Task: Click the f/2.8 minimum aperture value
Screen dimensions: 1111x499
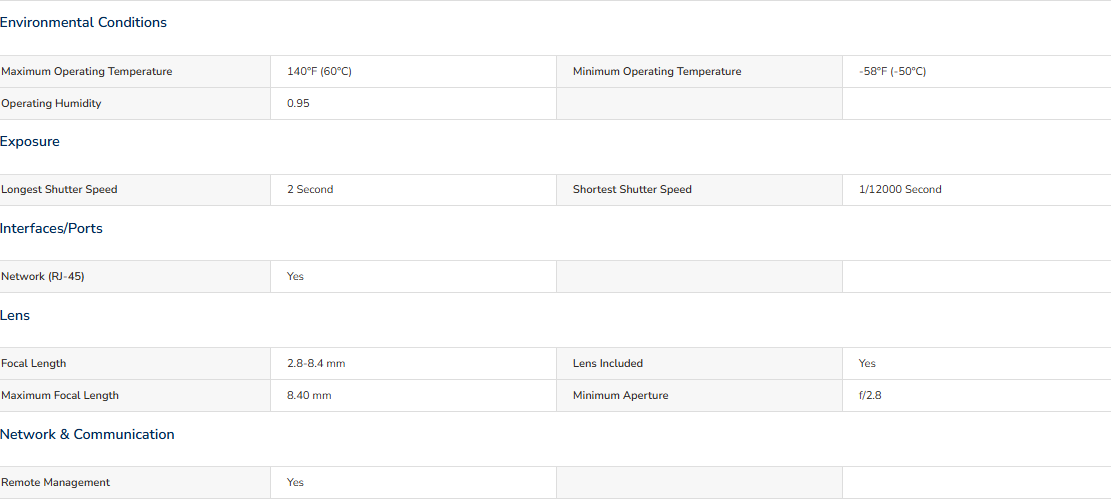Action: (x=870, y=396)
